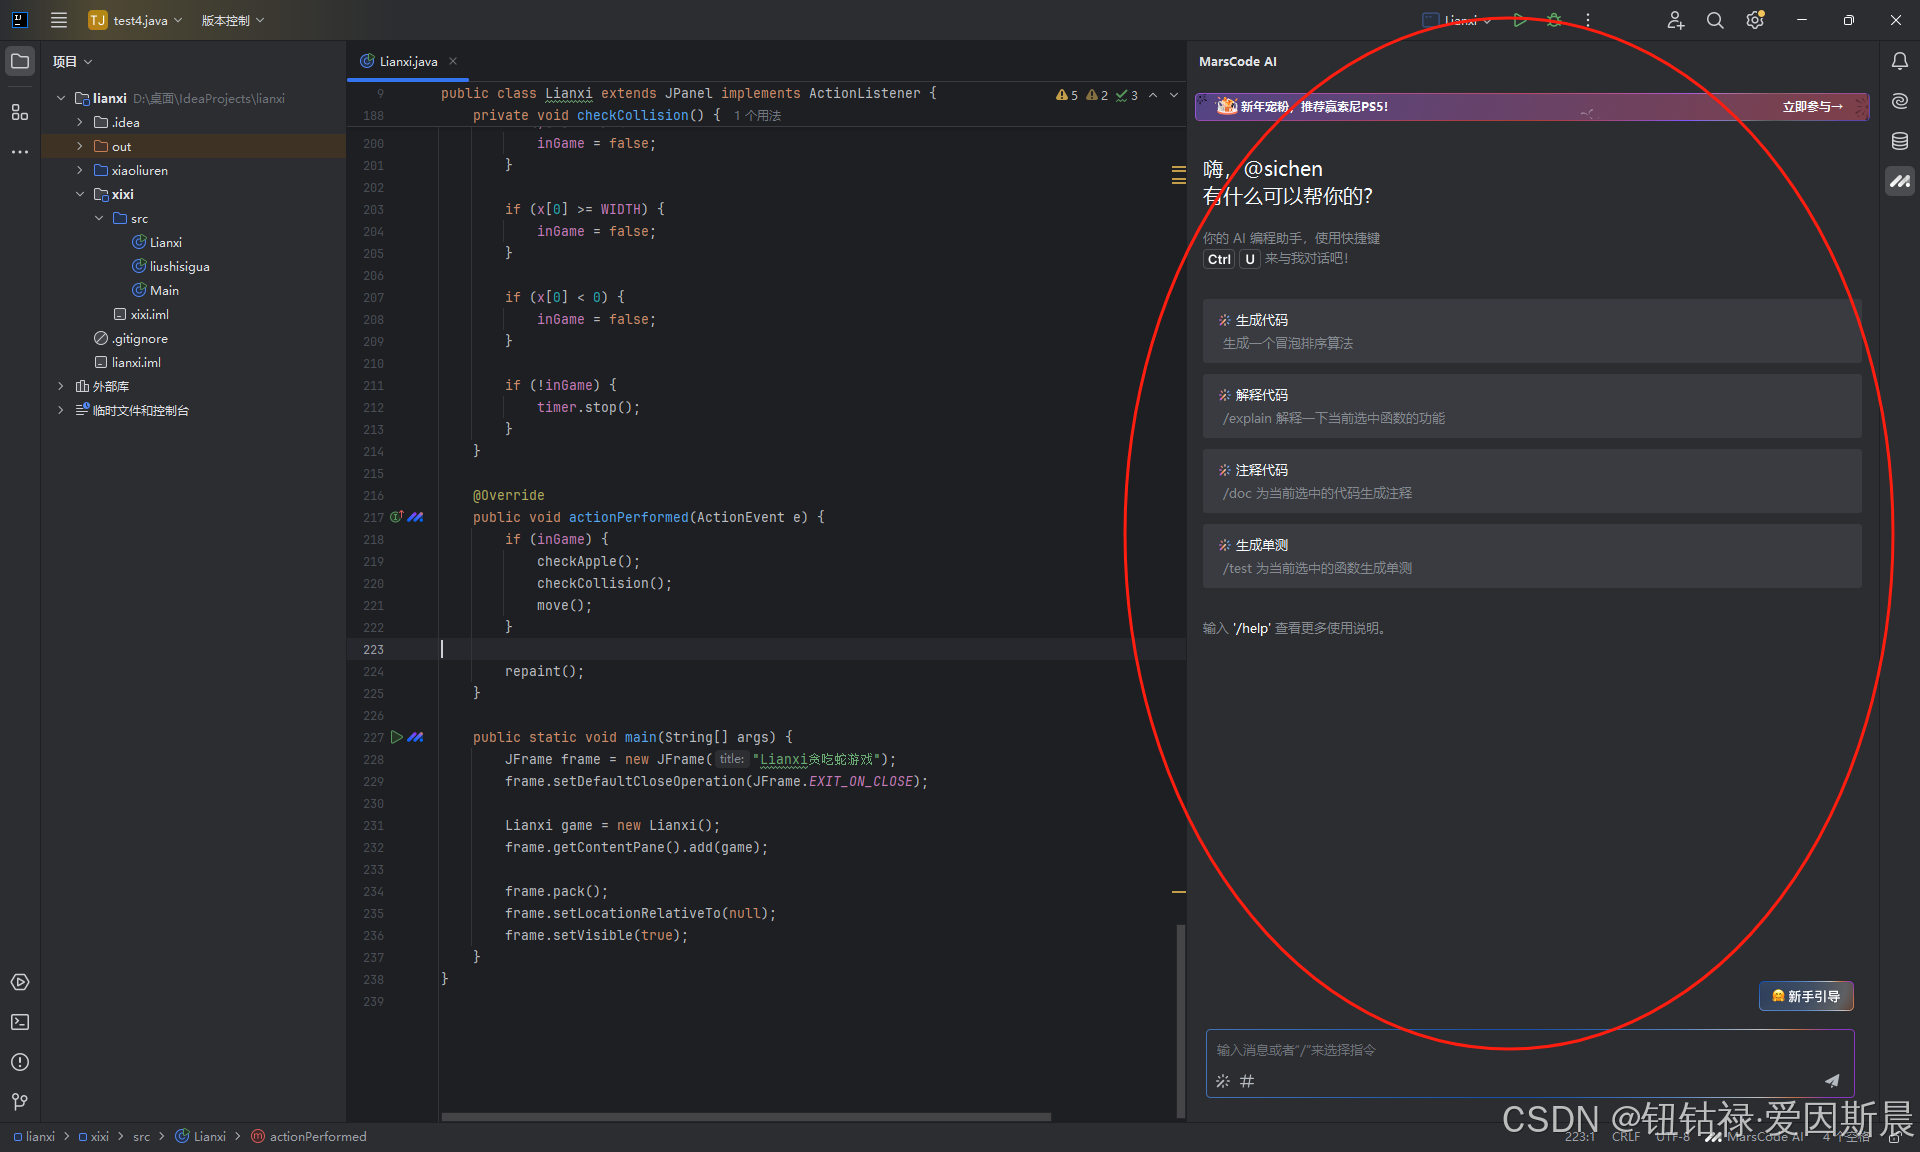The height and width of the screenshot is (1152, 1920).
Task: Expand the xiaoliuren folder
Action: (x=80, y=170)
